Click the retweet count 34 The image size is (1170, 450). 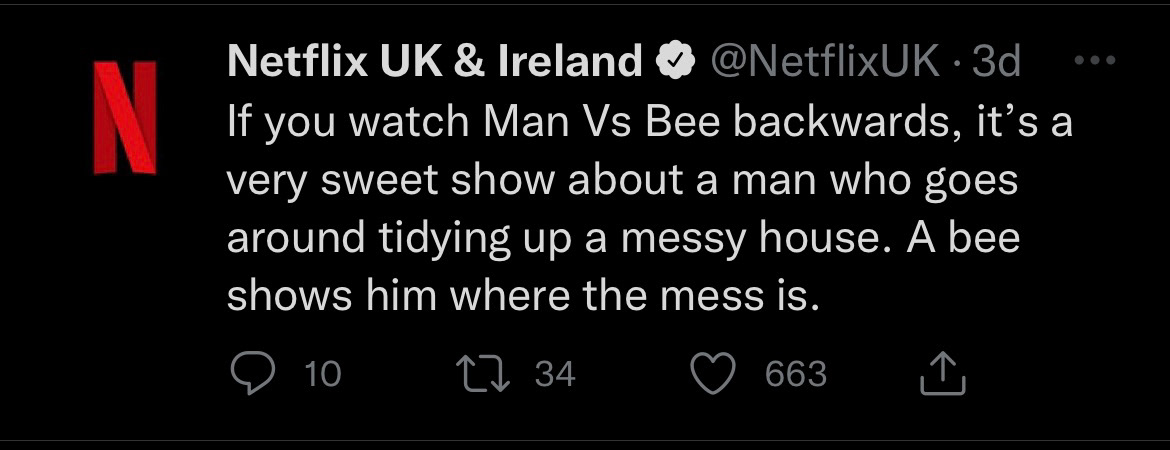555,375
